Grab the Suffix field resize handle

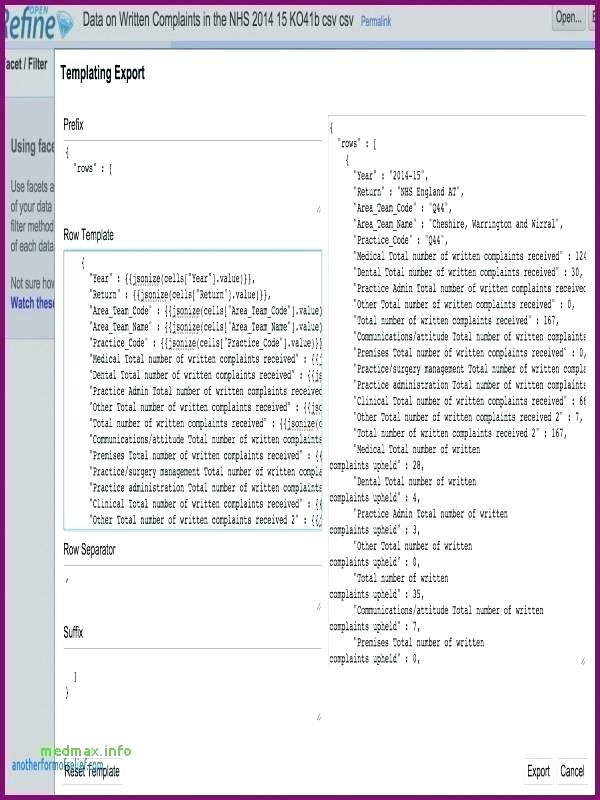point(319,716)
